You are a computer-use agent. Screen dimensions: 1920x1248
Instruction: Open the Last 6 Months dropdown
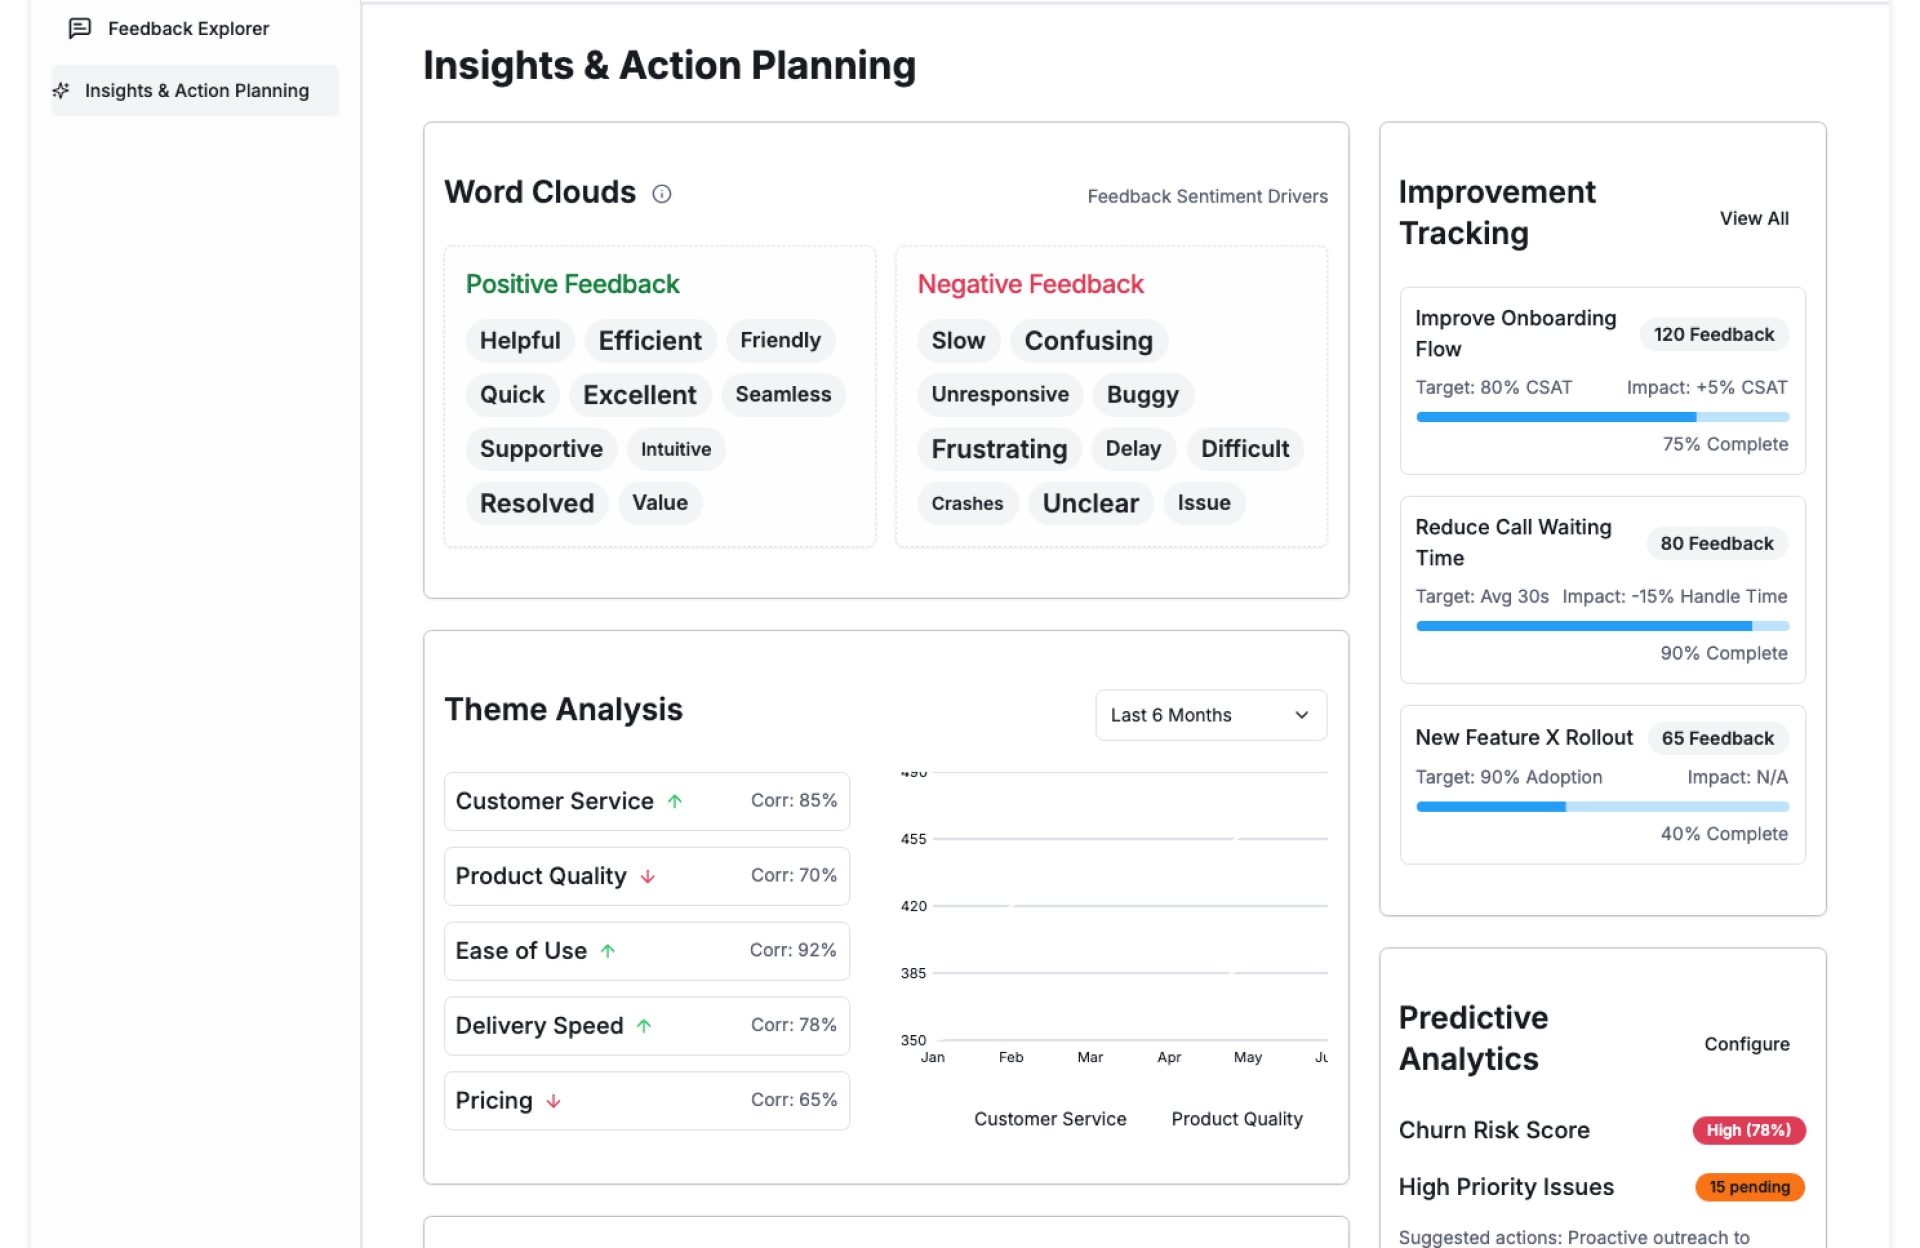pos(1210,715)
